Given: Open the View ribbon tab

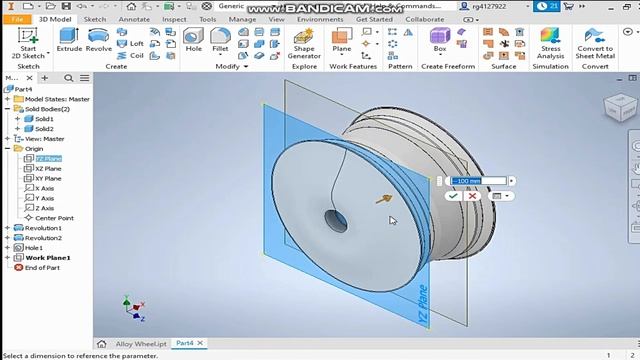Looking at the screenshot, I should pos(276,19).
